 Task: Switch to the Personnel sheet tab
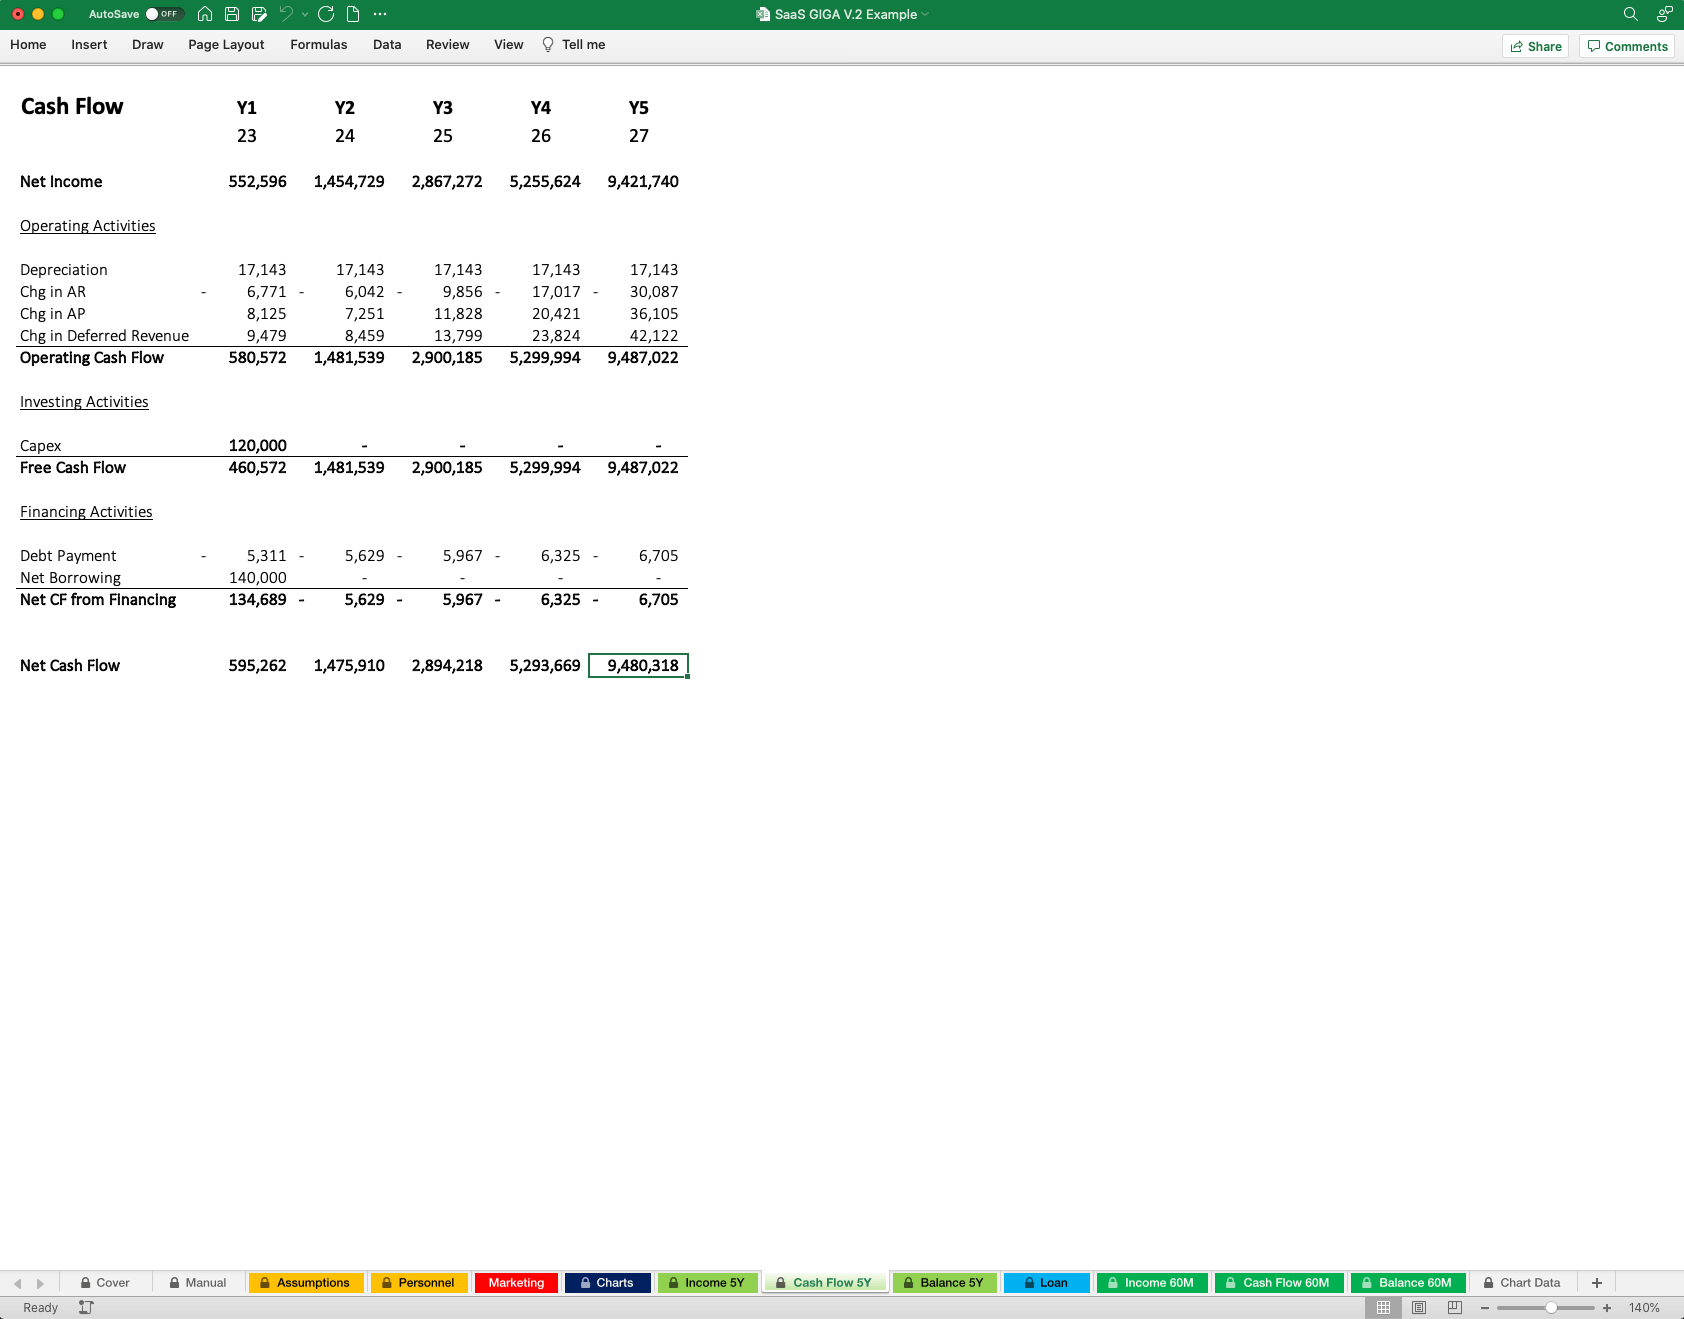[418, 1283]
